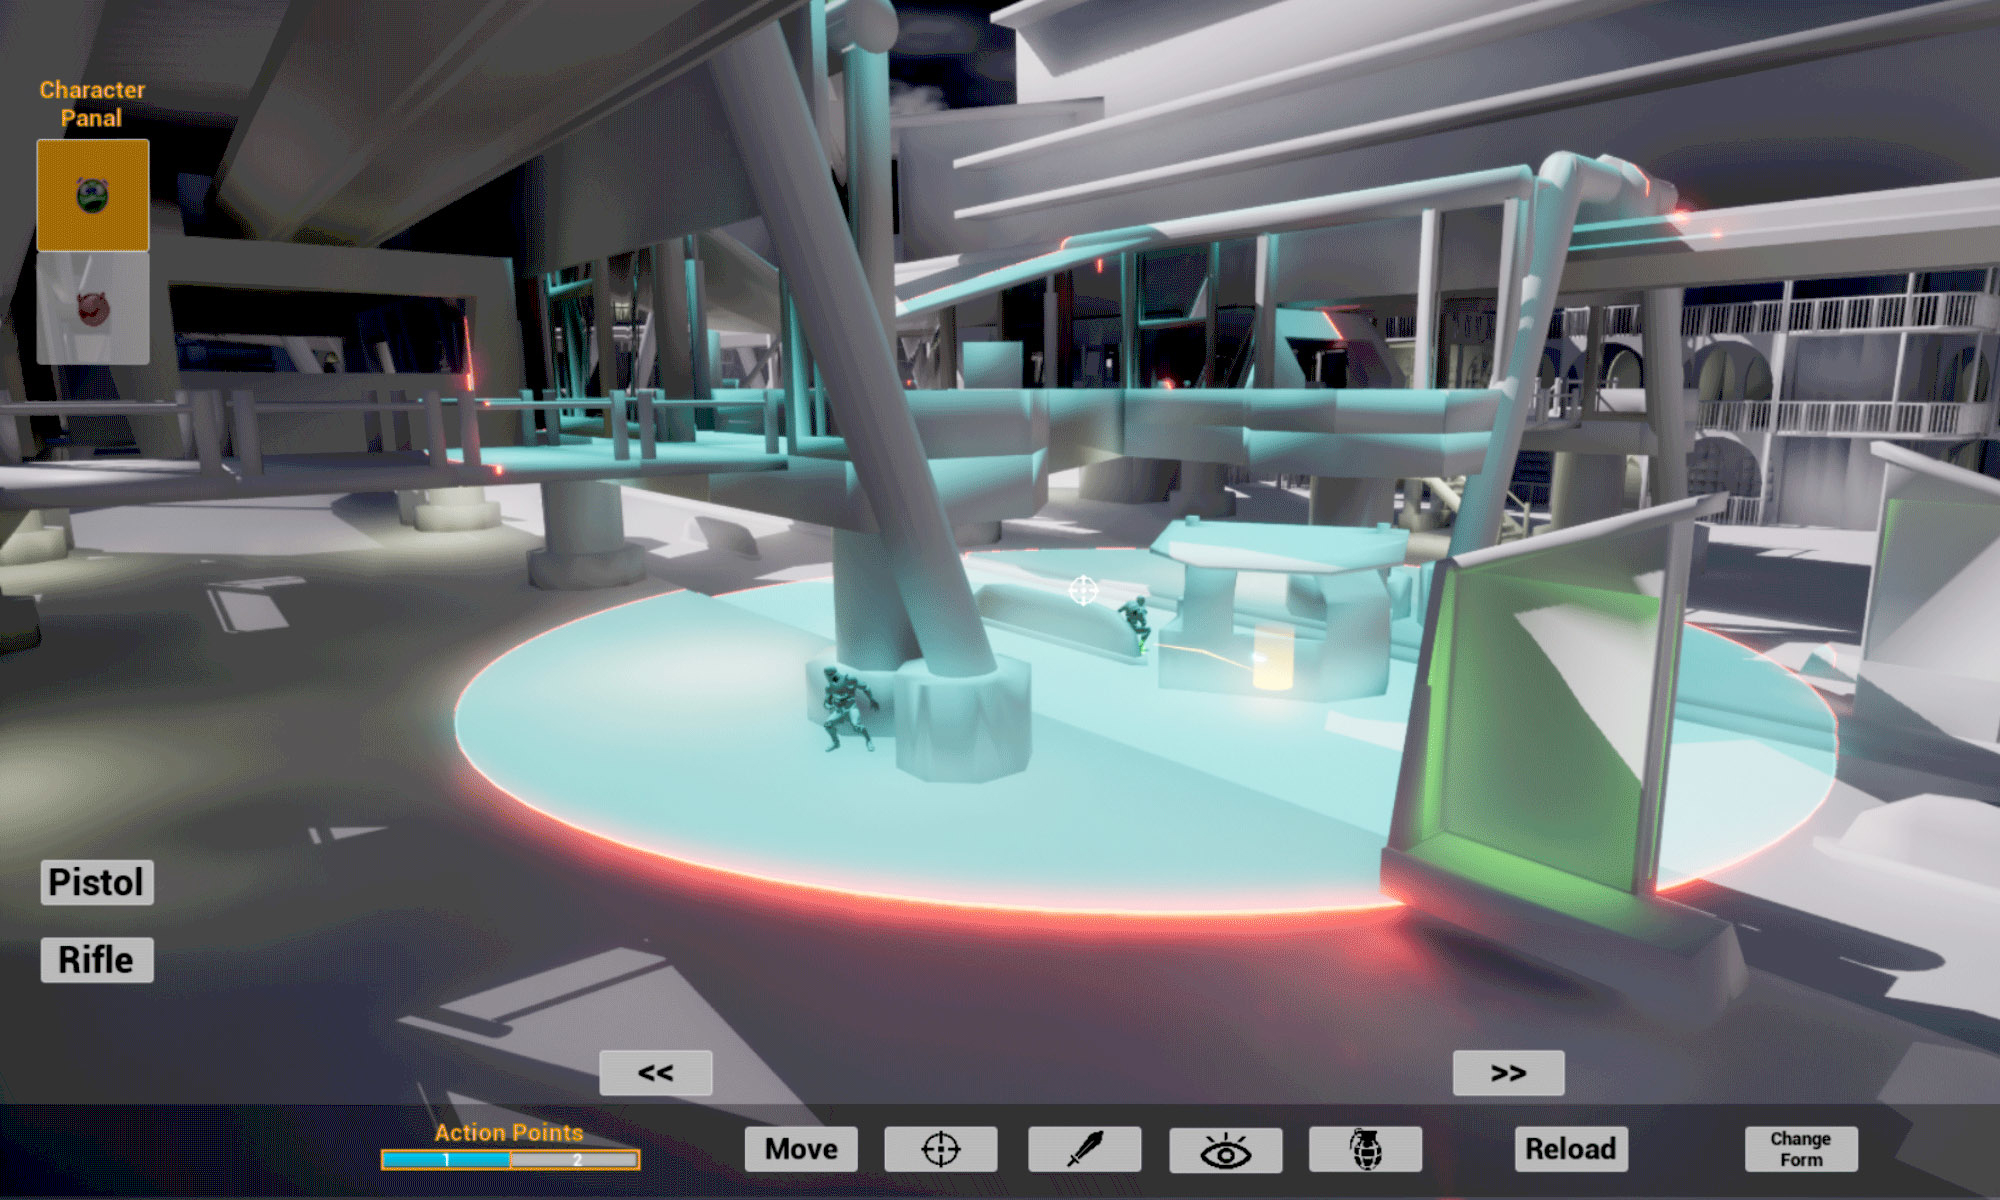Click the Character Panal label
2000x1200 pixels.
click(92, 104)
